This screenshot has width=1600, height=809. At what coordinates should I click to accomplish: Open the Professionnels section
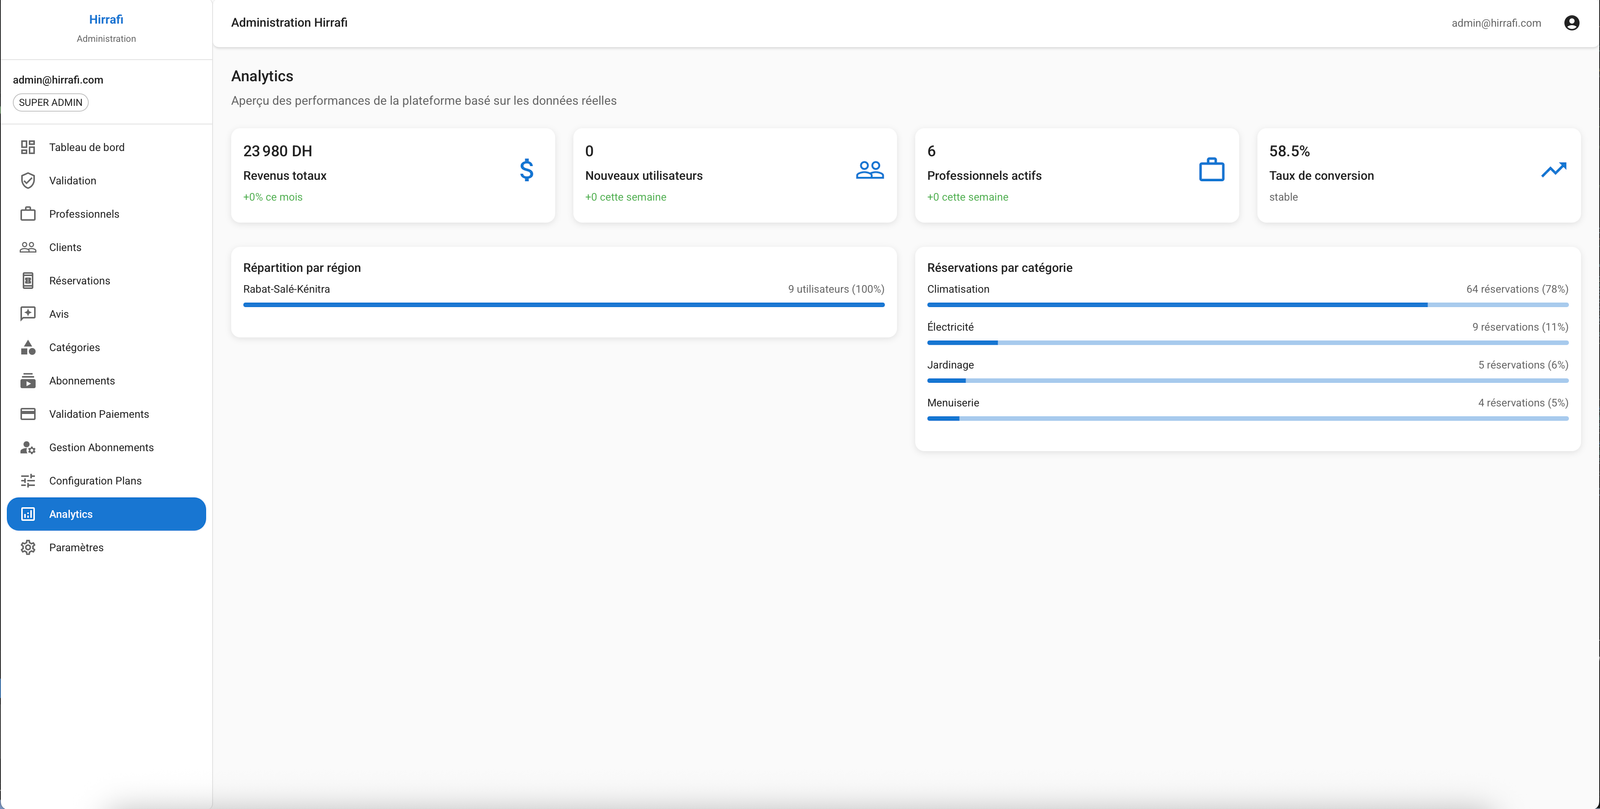[x=106, y=214]
